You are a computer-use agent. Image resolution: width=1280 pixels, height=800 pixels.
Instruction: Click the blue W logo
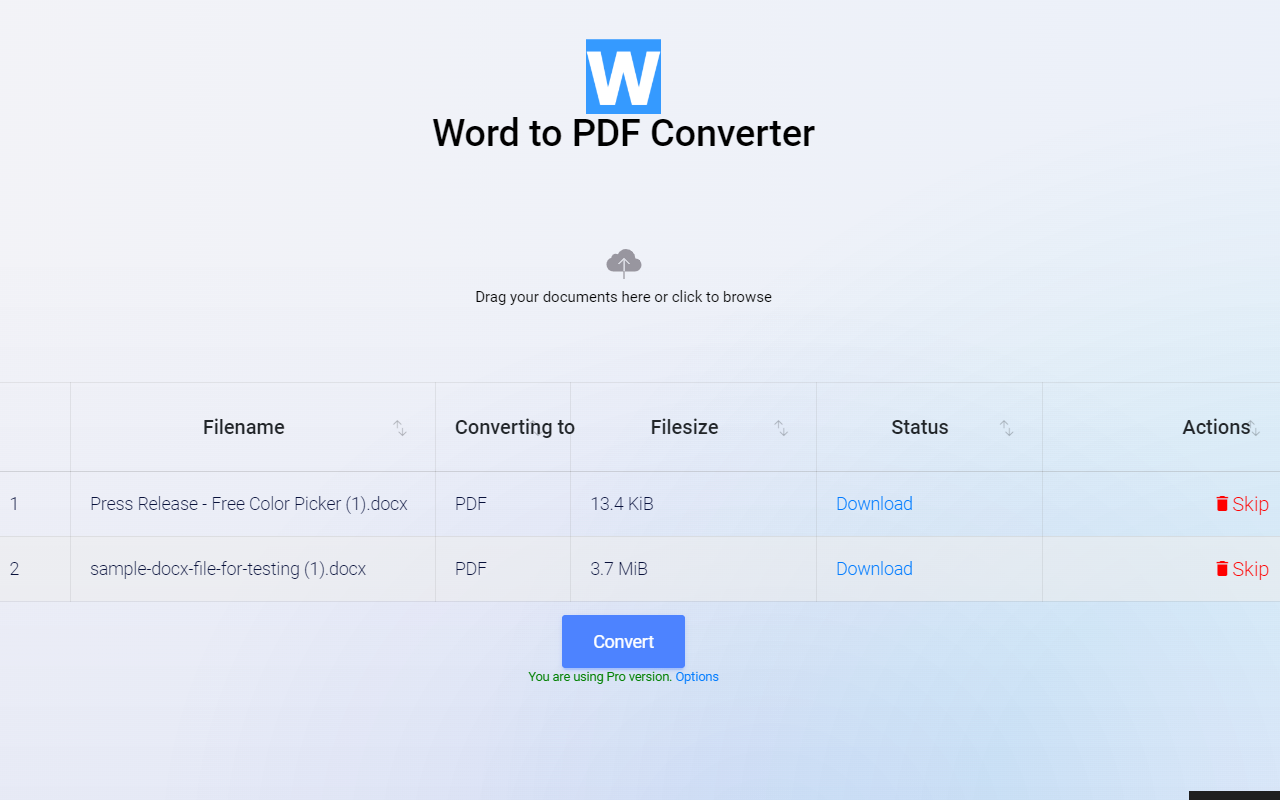pyautogui.click(x=623, y=76)
